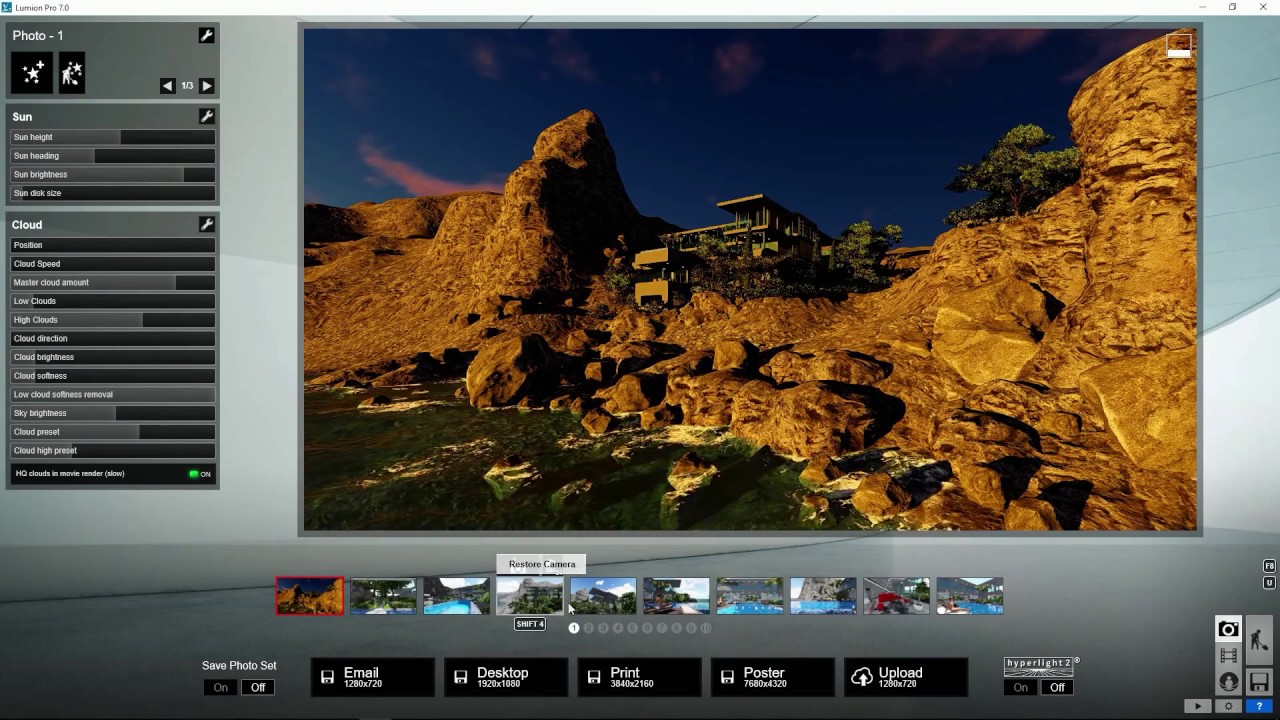1280x720 pixels.
Task: Select the sixth photo thumbnail
Action: pos(676,596)
